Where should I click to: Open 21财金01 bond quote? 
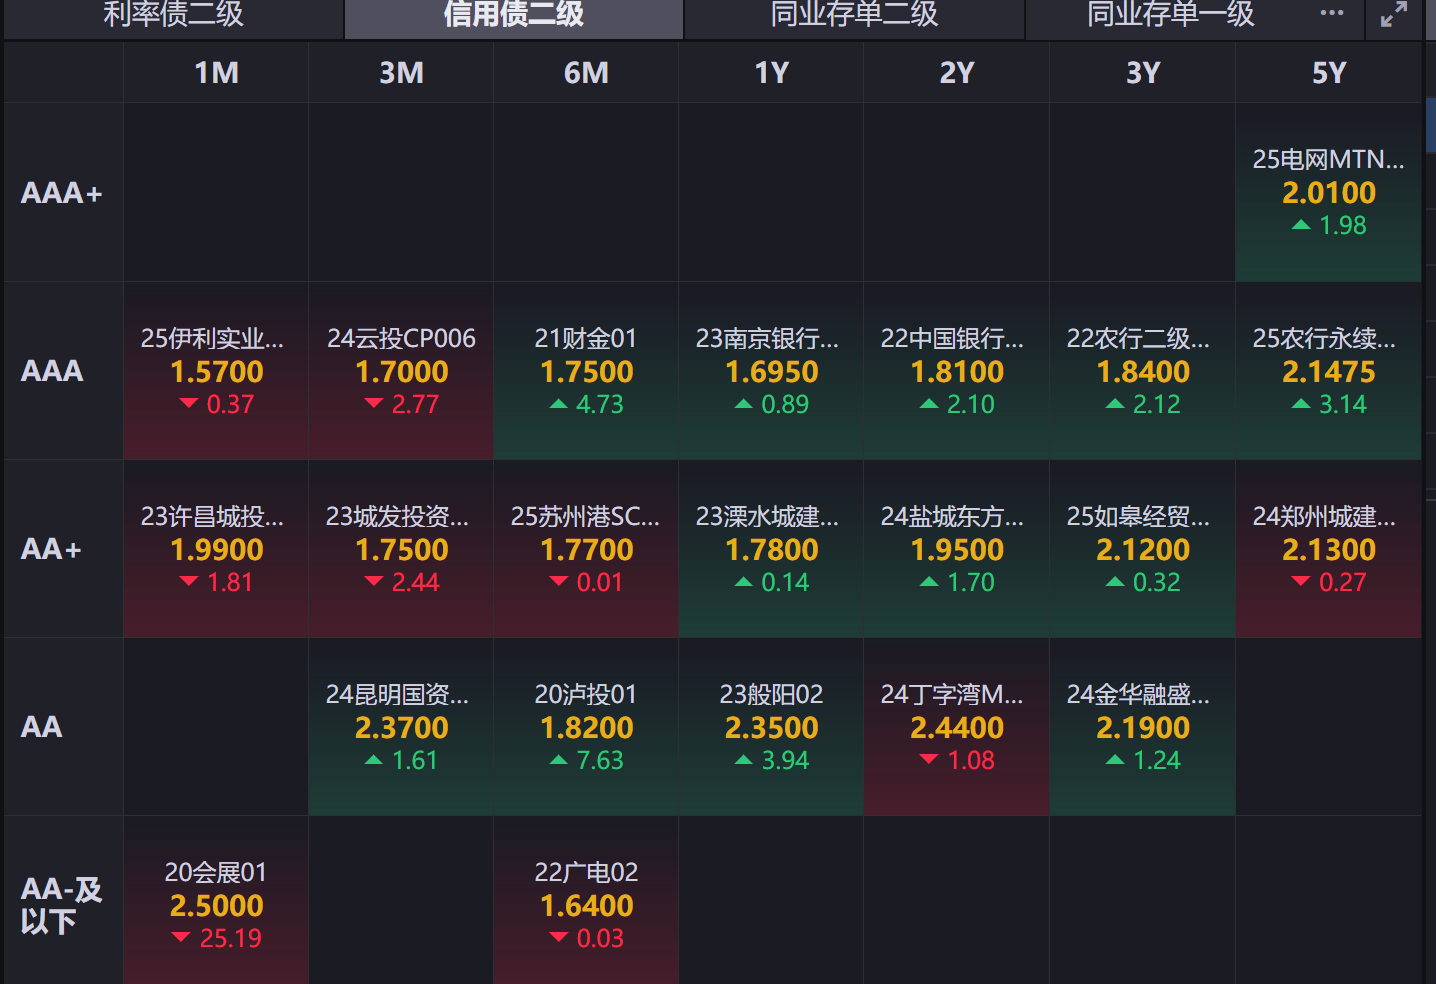pyautogui.click(x=586, y=371)
